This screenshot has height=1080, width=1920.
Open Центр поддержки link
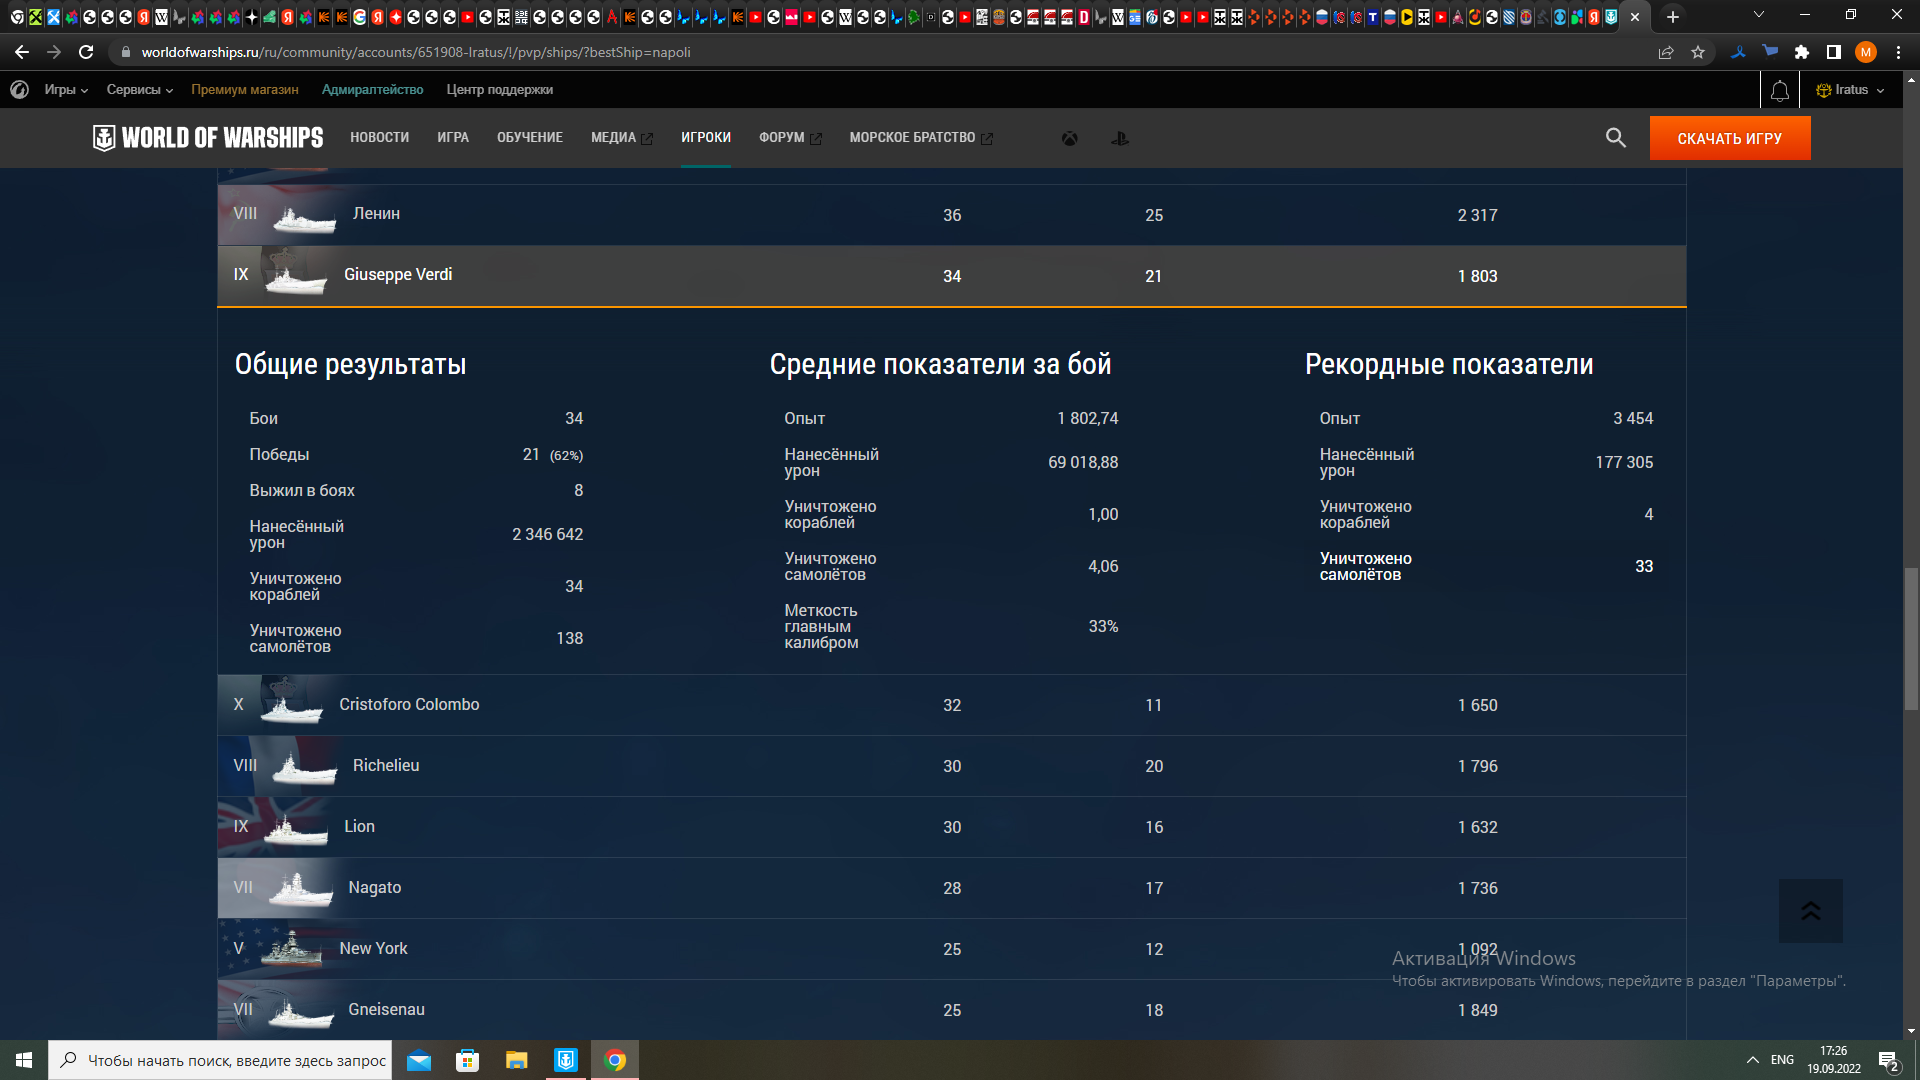pyautogui.click(x=499, y=90)
